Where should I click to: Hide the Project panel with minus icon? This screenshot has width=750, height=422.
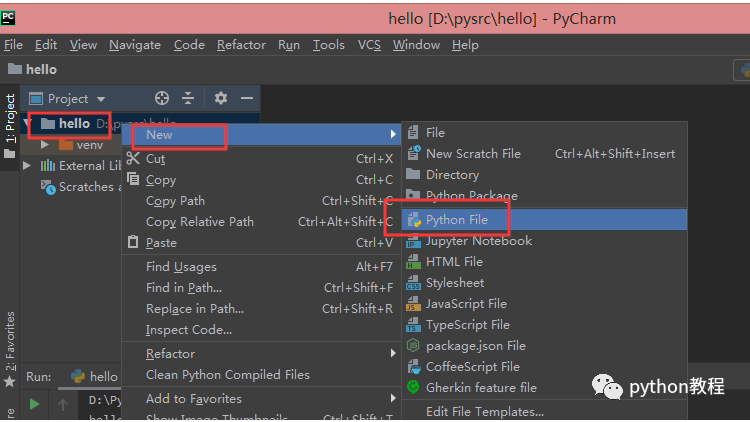247,98
